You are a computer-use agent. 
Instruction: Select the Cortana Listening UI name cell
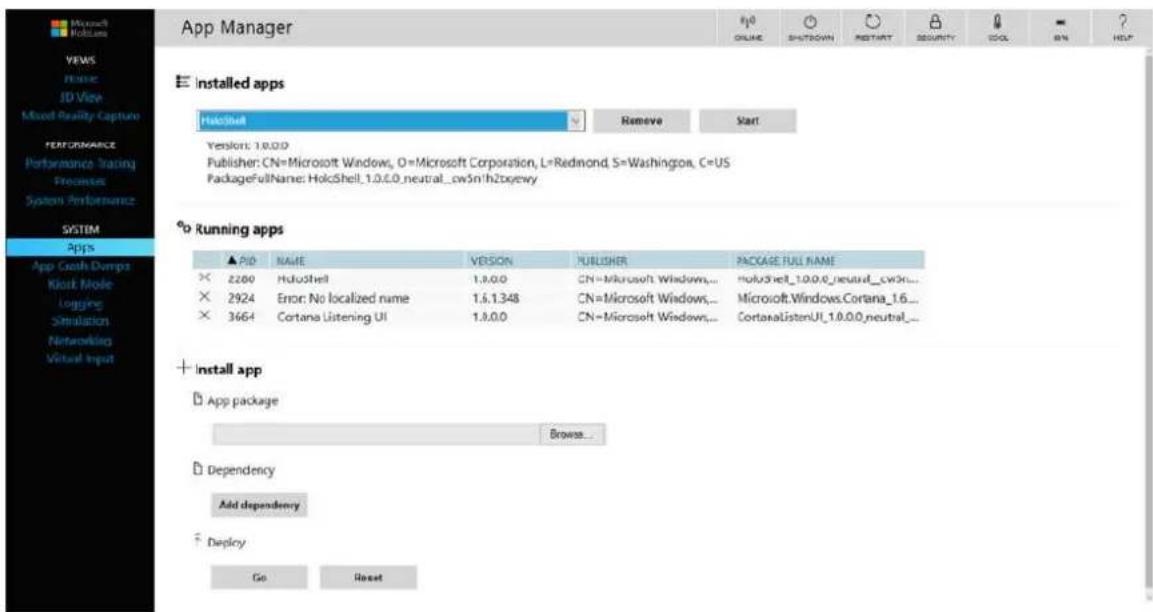point(332,316)
